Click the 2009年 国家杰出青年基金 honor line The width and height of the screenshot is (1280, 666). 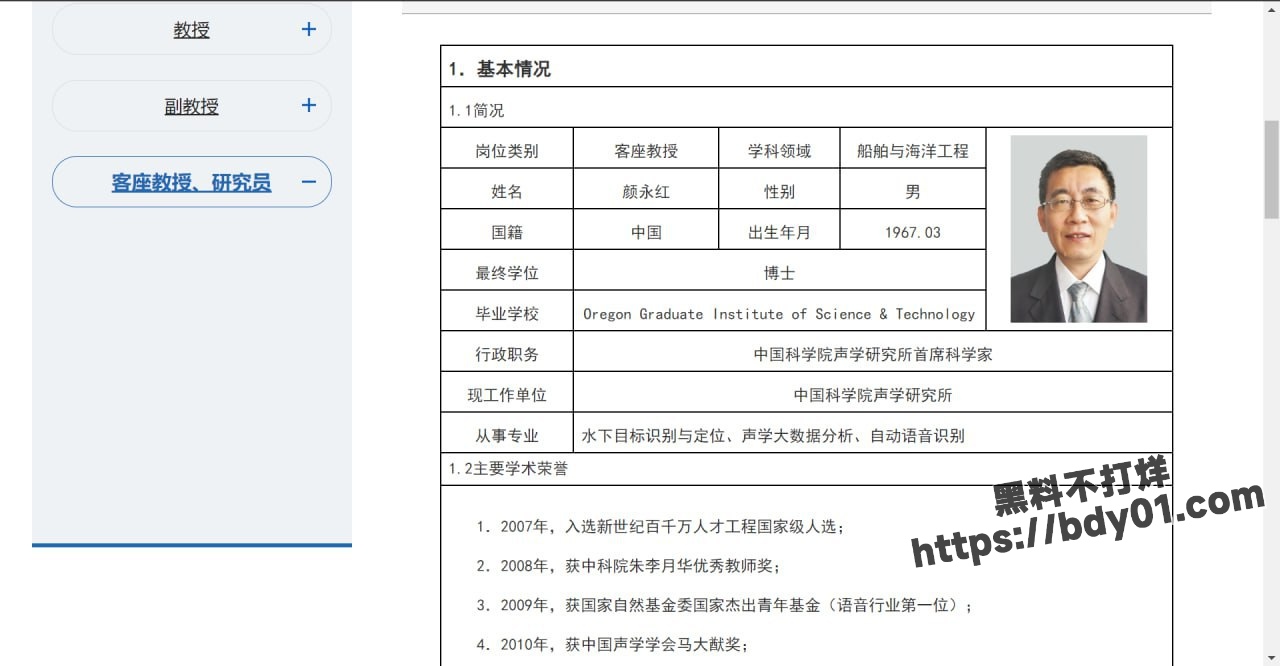725,605
